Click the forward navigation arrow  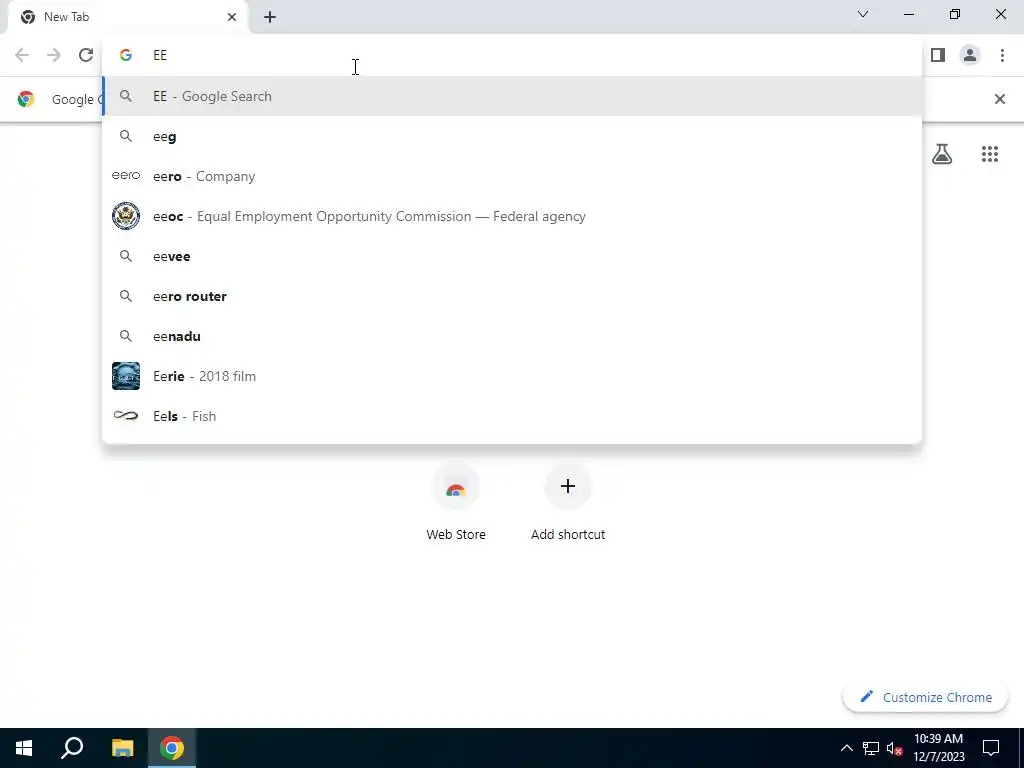pyautogui.click(x=54, y=55)
